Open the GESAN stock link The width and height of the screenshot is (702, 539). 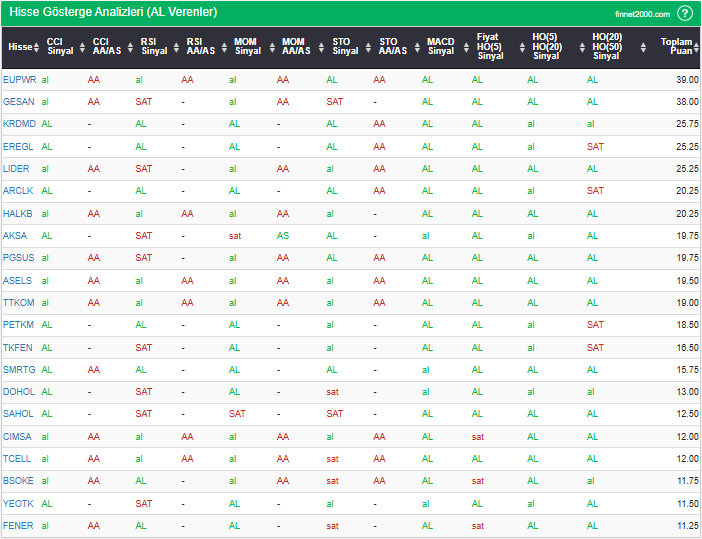[x=18, y=101]
